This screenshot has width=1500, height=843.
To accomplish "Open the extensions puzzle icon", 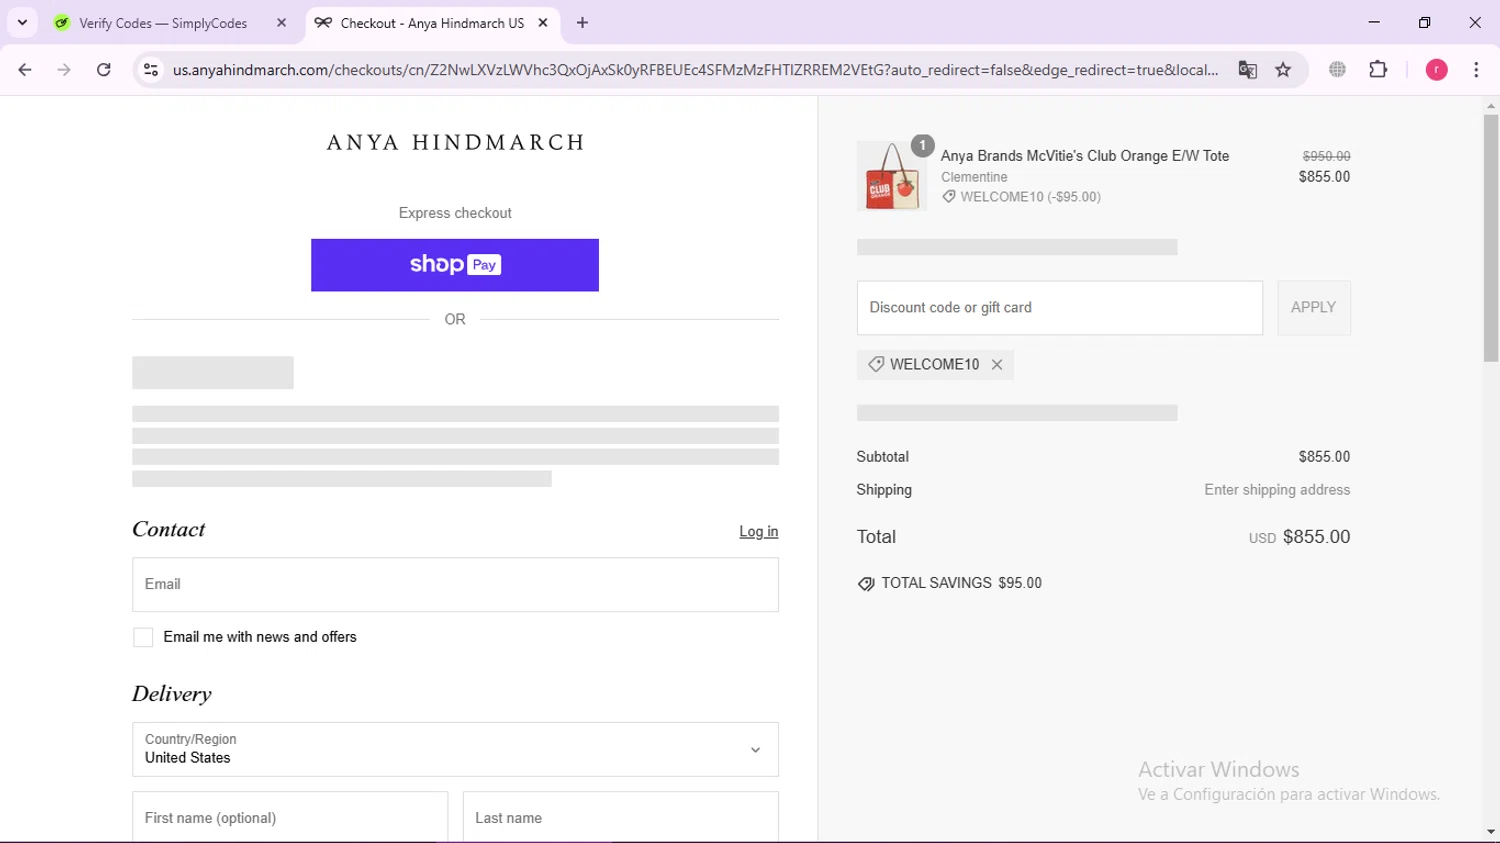I will click(1378, 70).
